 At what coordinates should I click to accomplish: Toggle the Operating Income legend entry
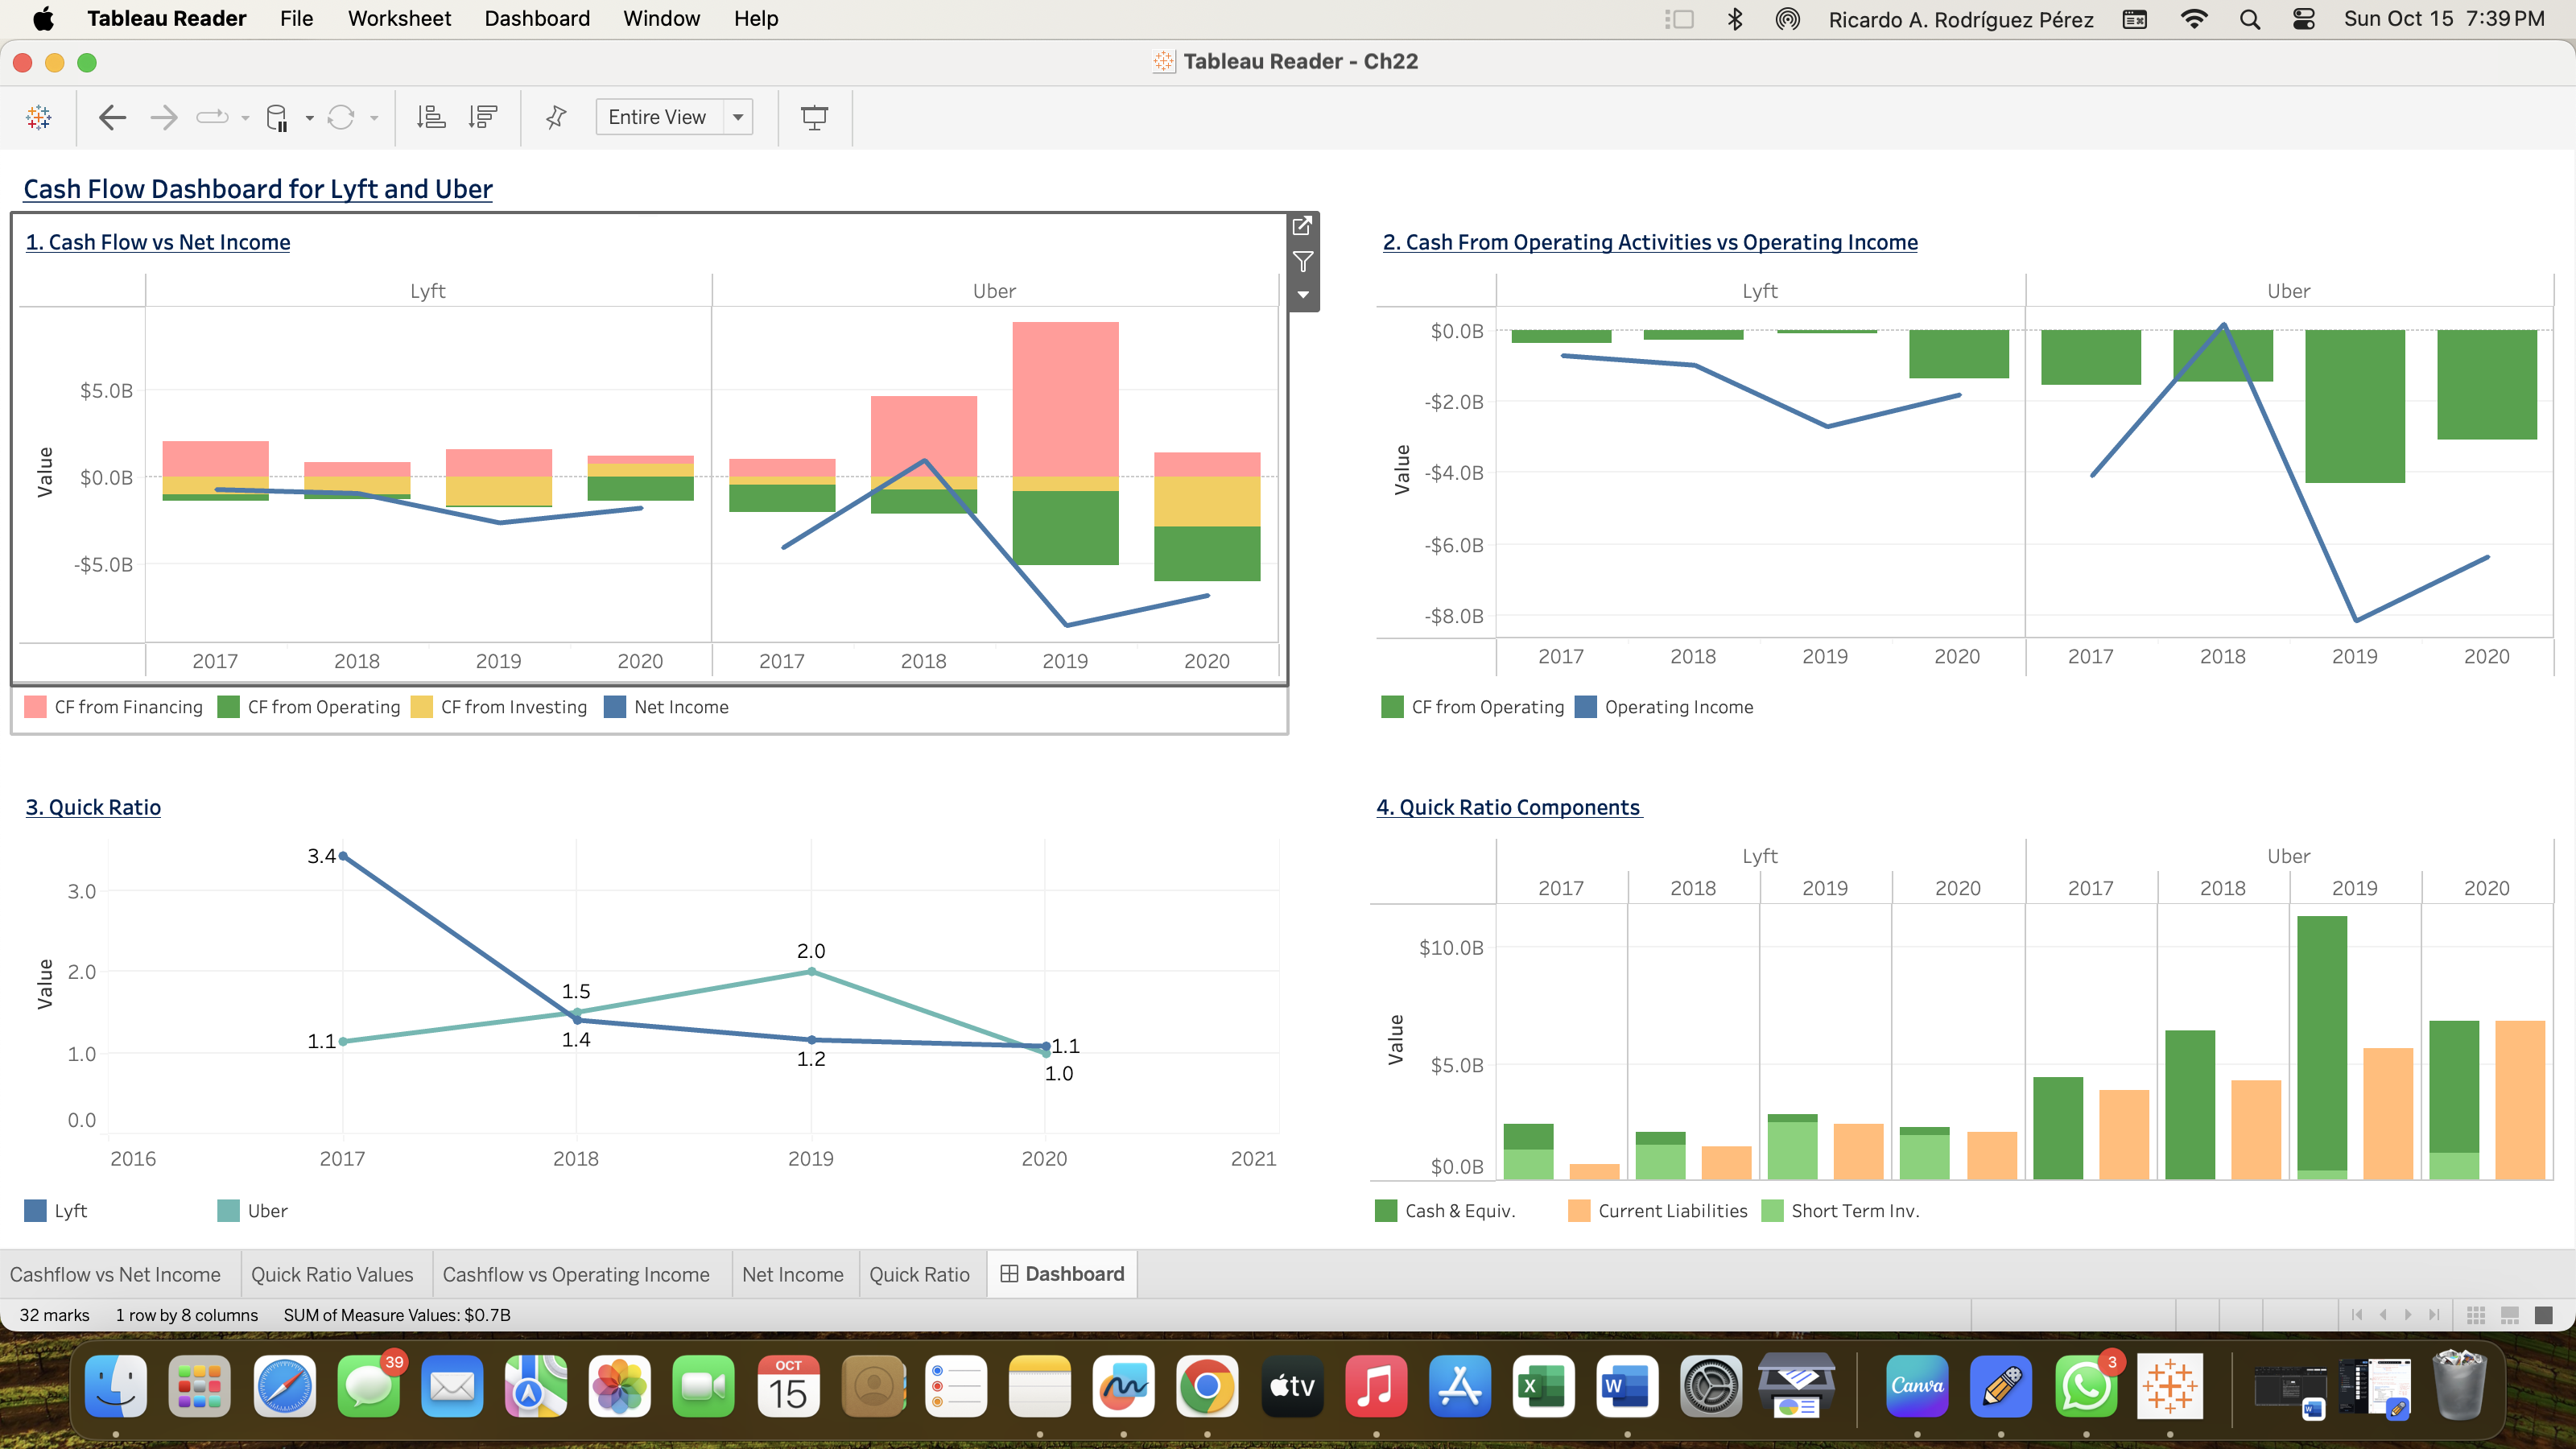[1666, 707]
